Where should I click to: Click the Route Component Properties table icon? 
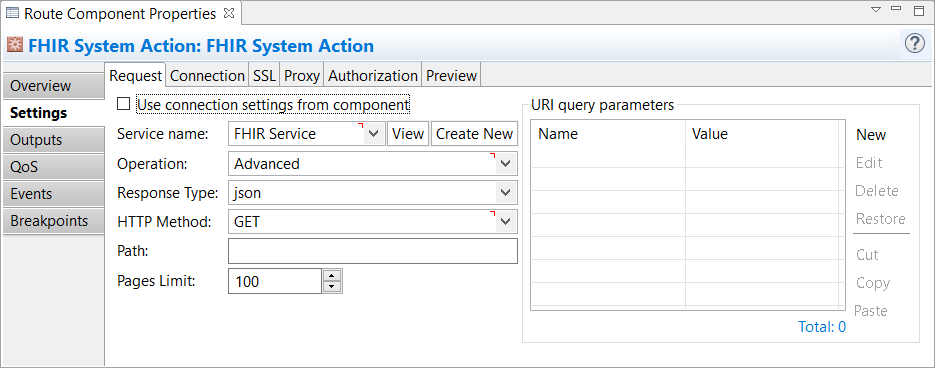[12, 13]
